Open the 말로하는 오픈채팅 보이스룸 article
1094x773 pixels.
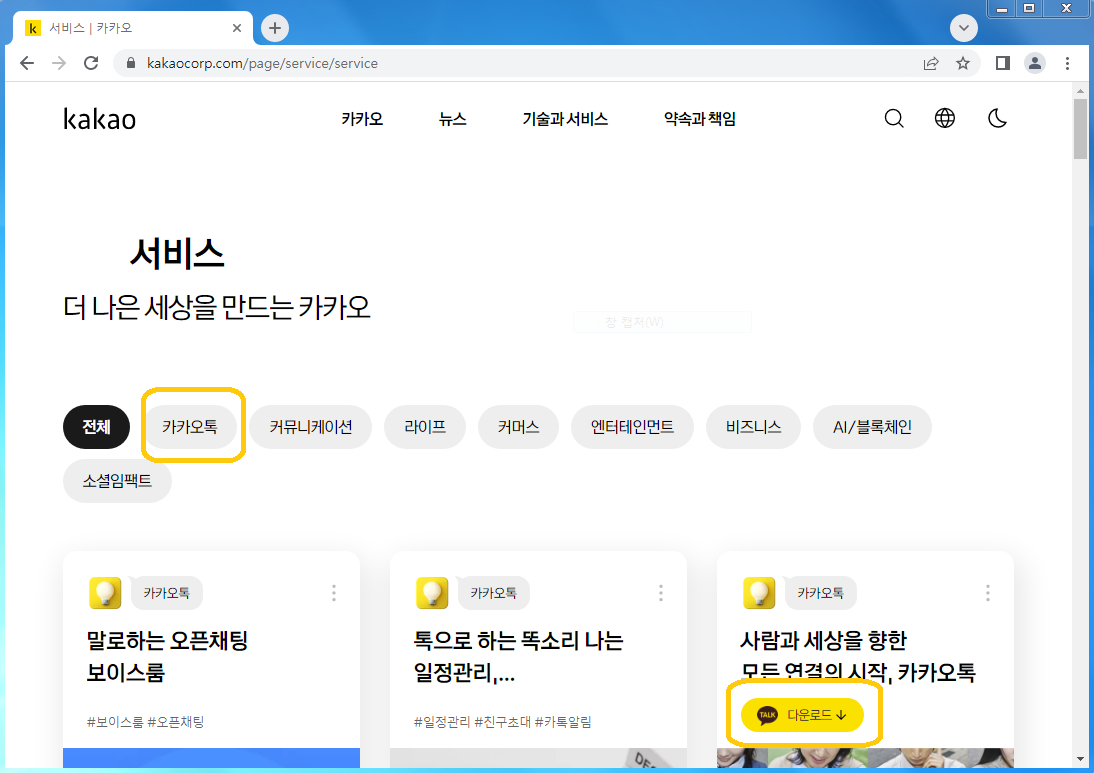(x=167, y=656)
